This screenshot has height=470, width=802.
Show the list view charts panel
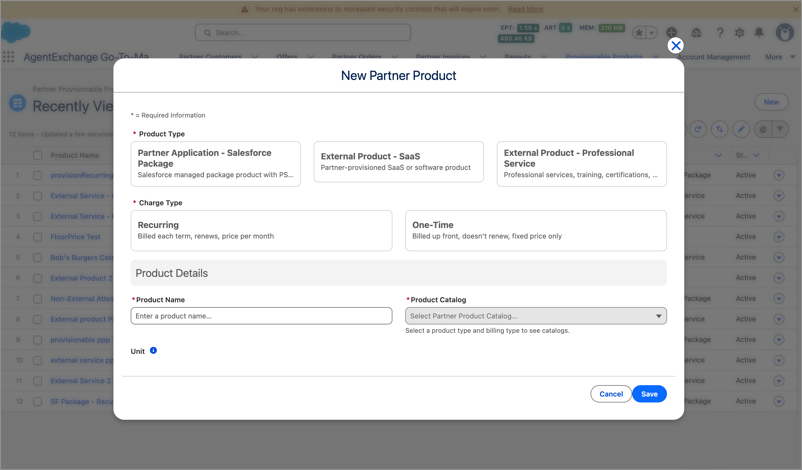[x=763, y=129]
